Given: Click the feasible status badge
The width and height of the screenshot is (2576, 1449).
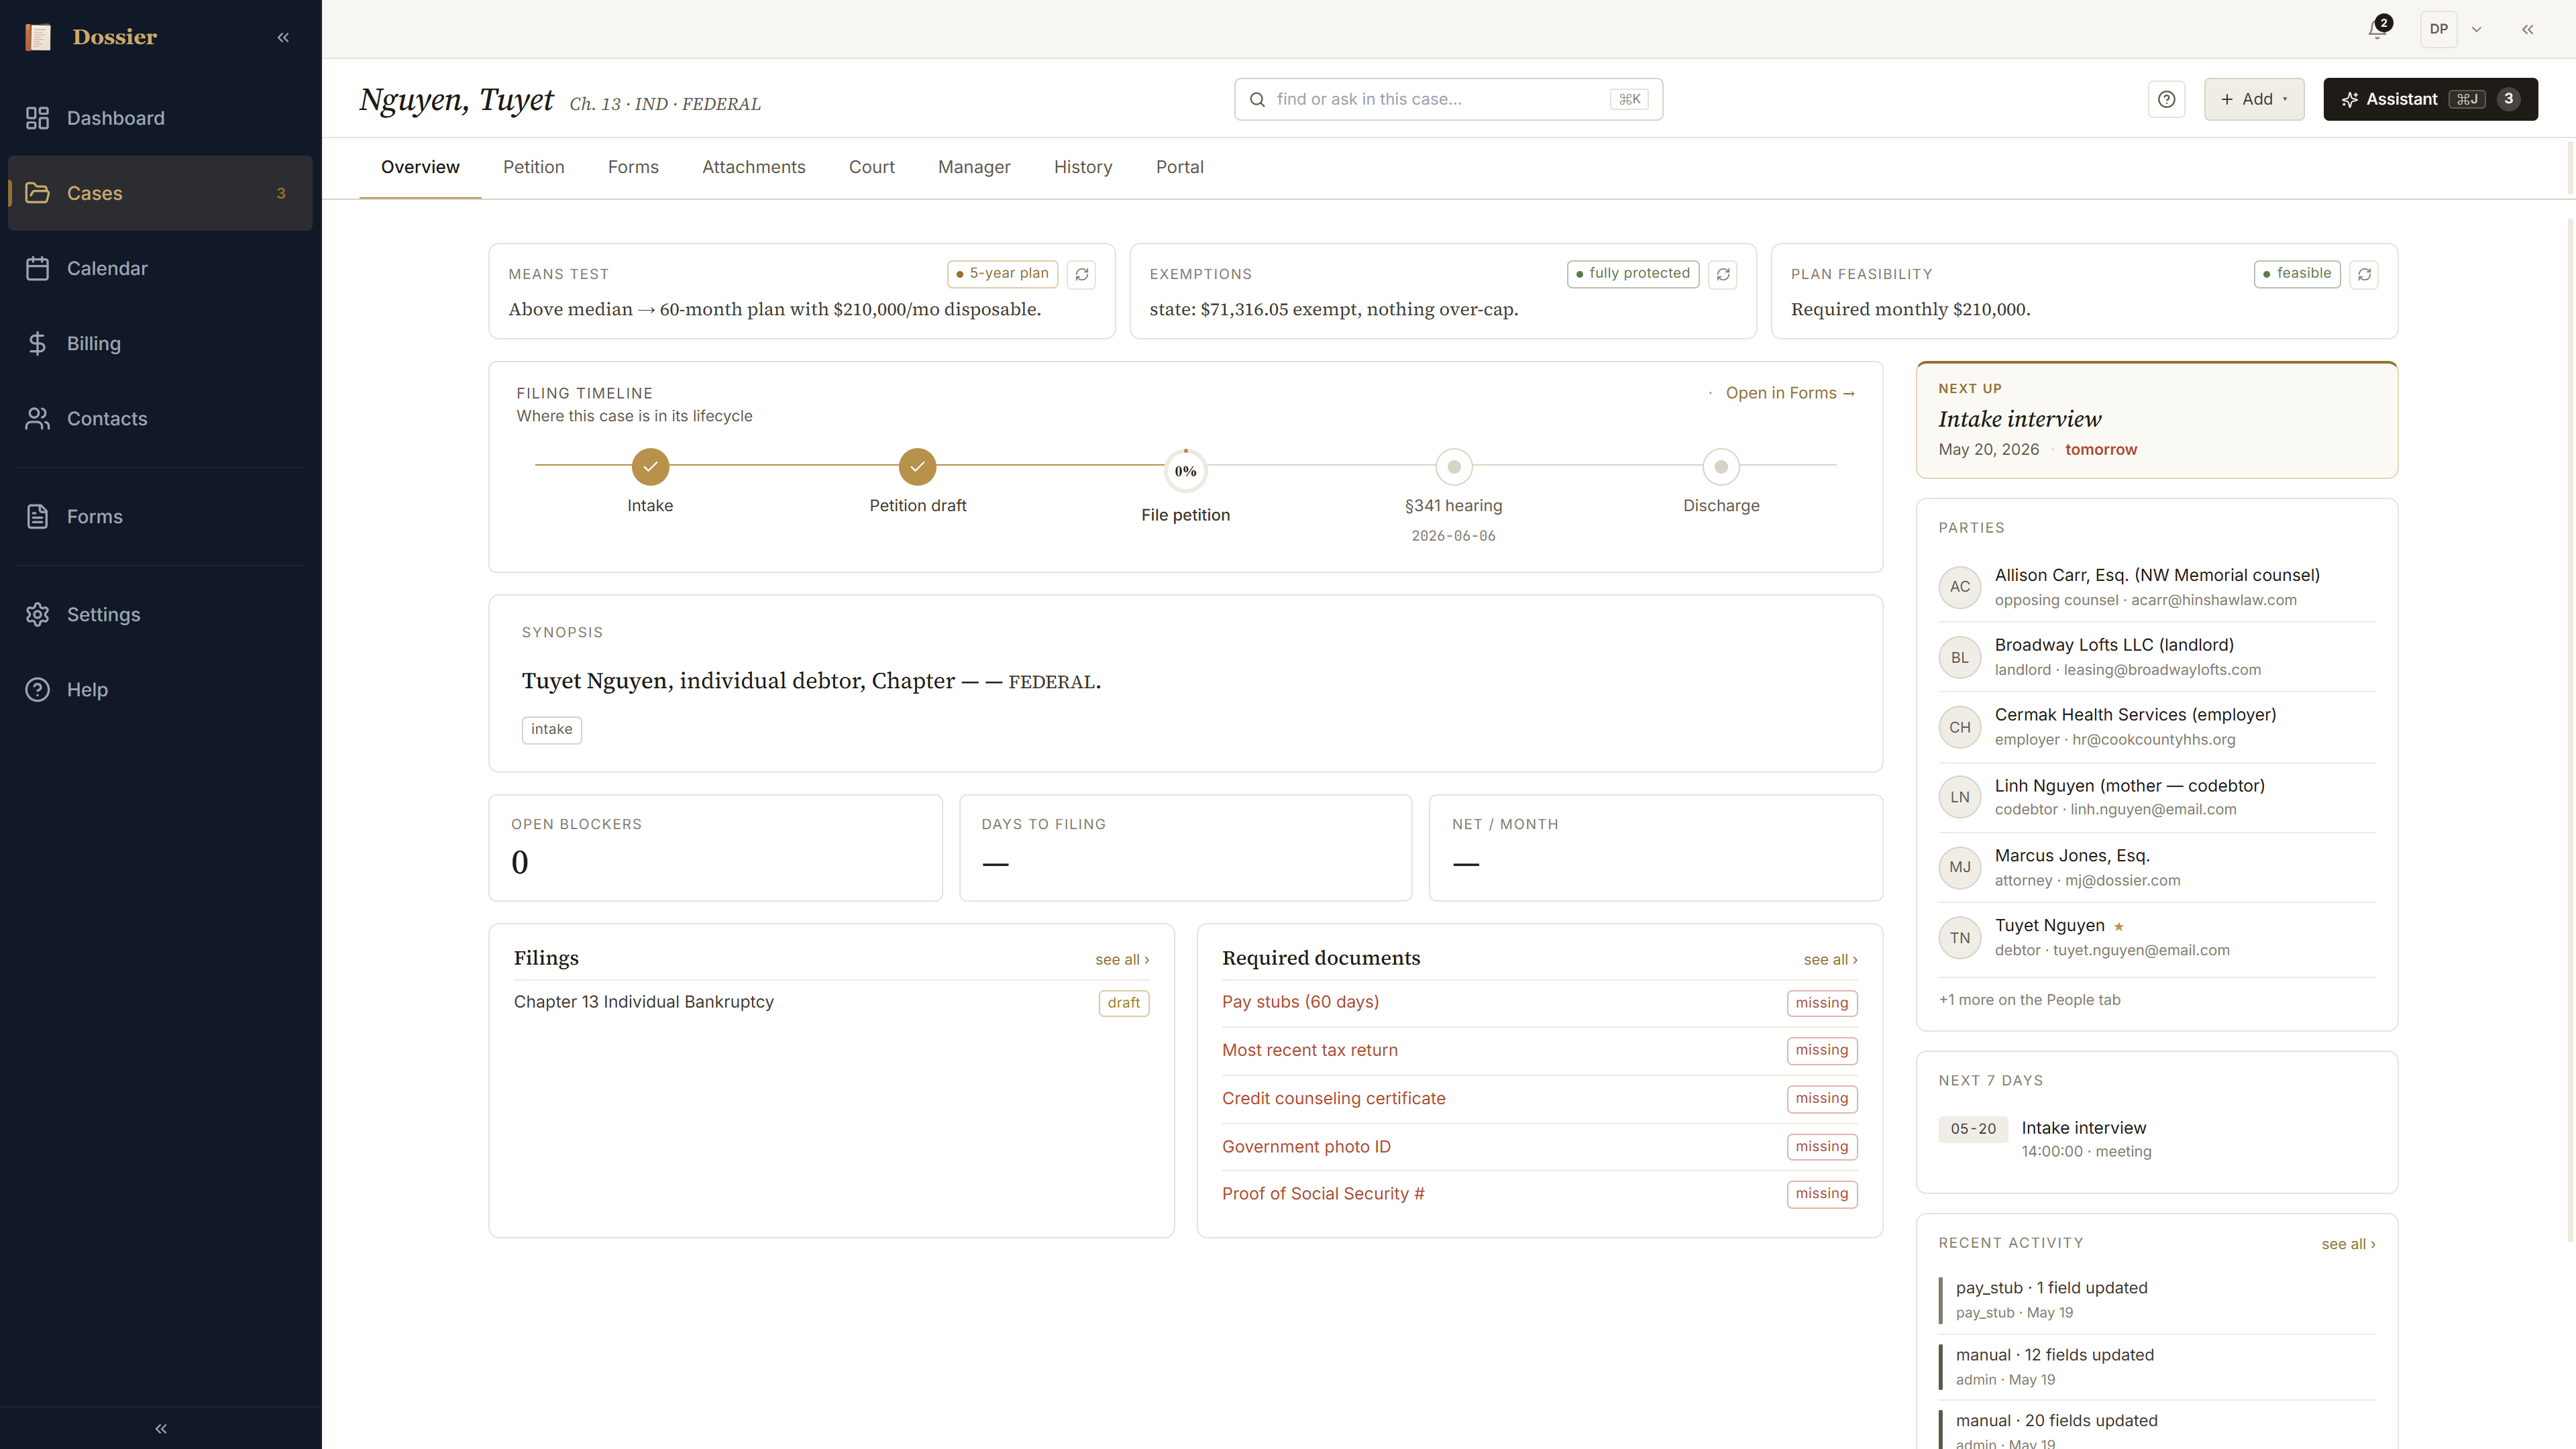Looking at the screenshot, I should (2297, 273).
